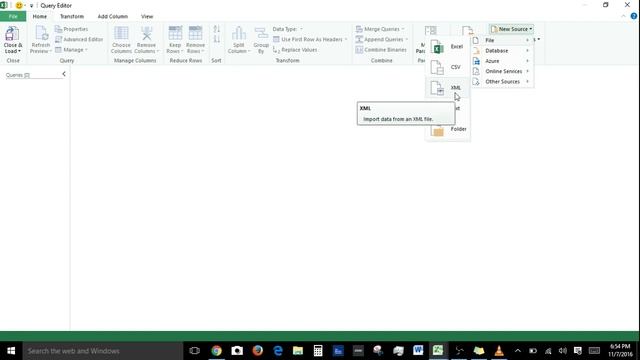Click Replace Values in Transform group
Viewport: 640px width, 360px height.
(x=295, y=50)
